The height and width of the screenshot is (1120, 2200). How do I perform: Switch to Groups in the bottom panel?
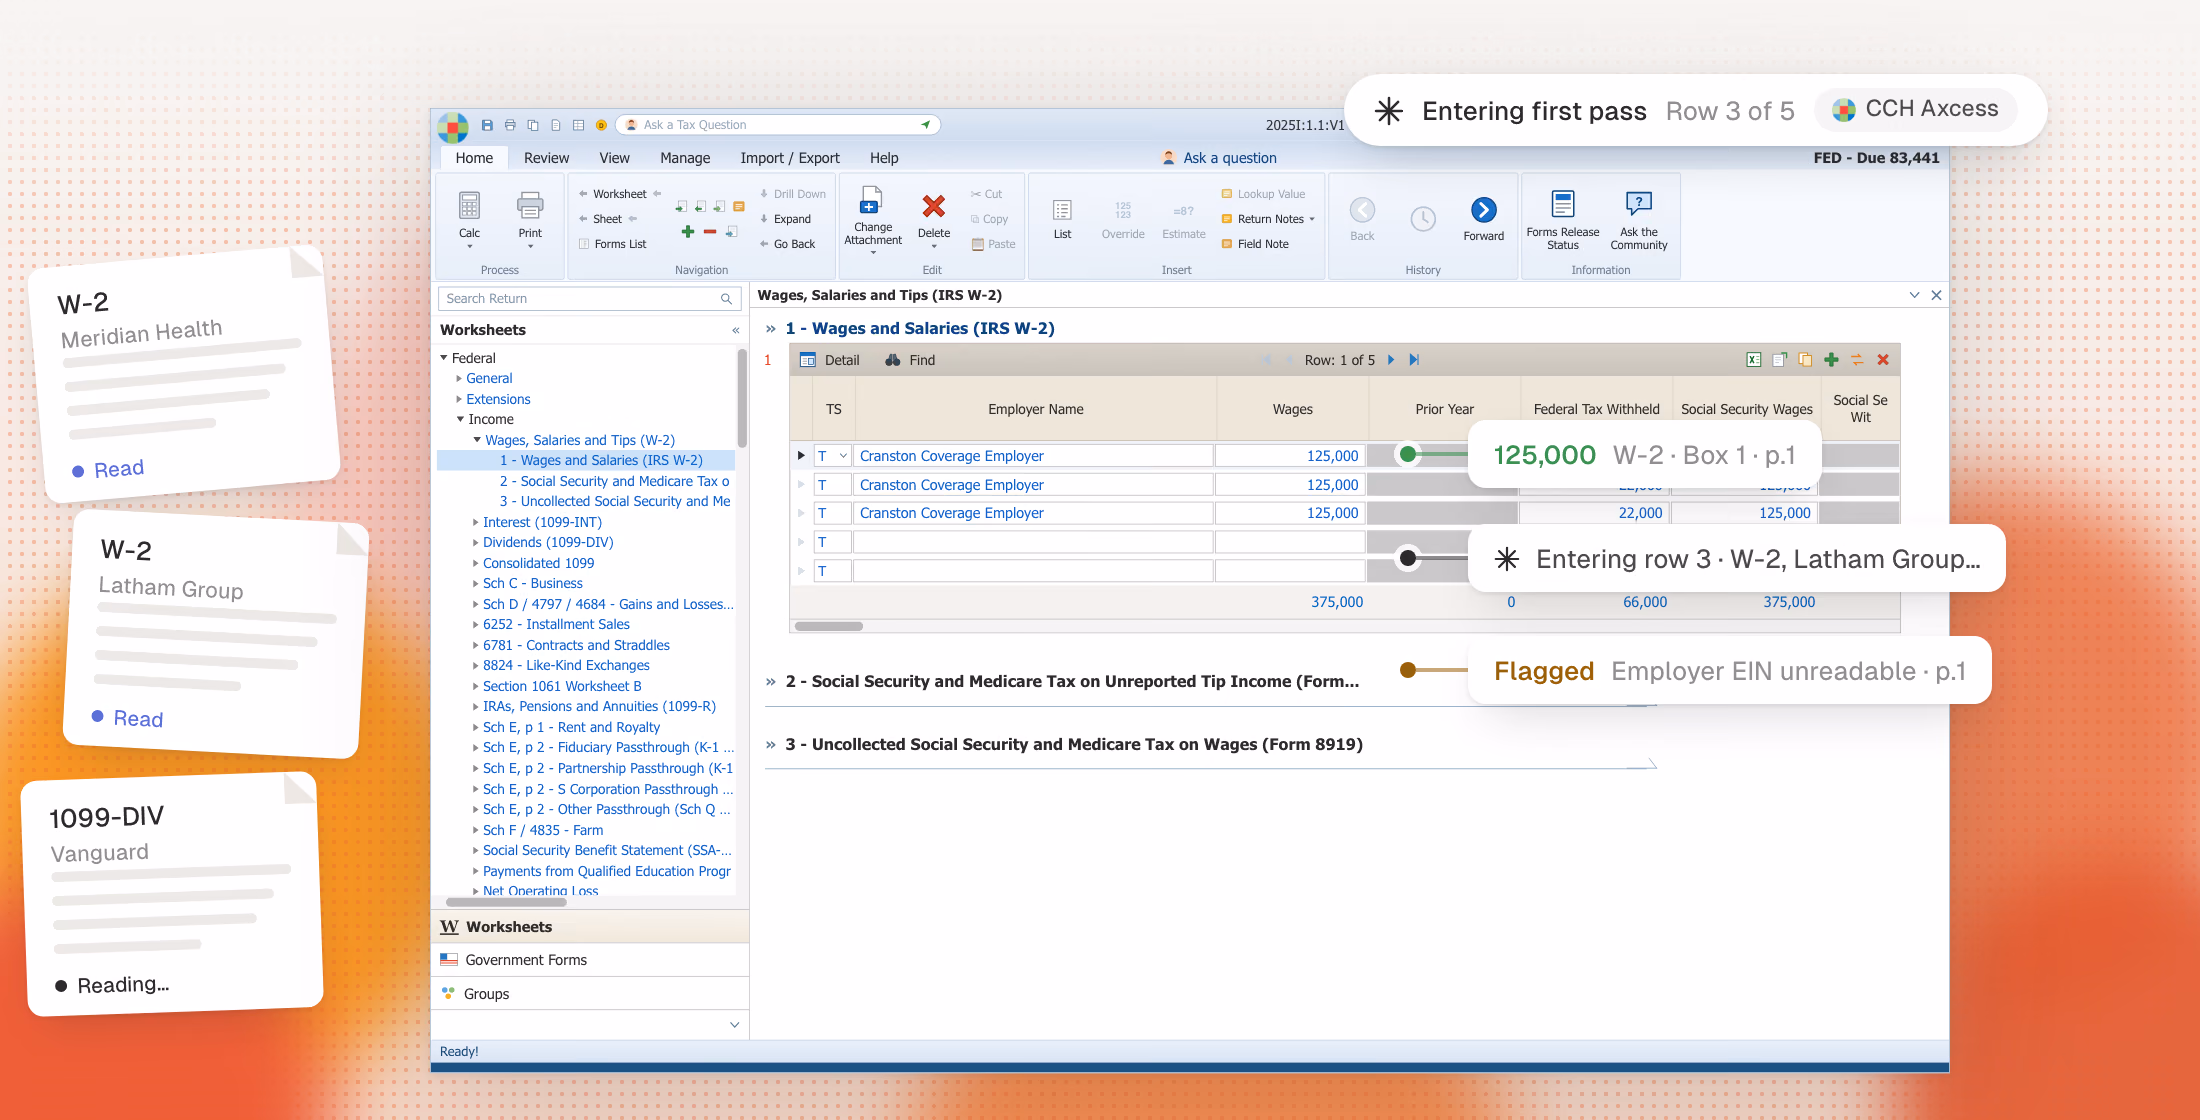point(590,994)
